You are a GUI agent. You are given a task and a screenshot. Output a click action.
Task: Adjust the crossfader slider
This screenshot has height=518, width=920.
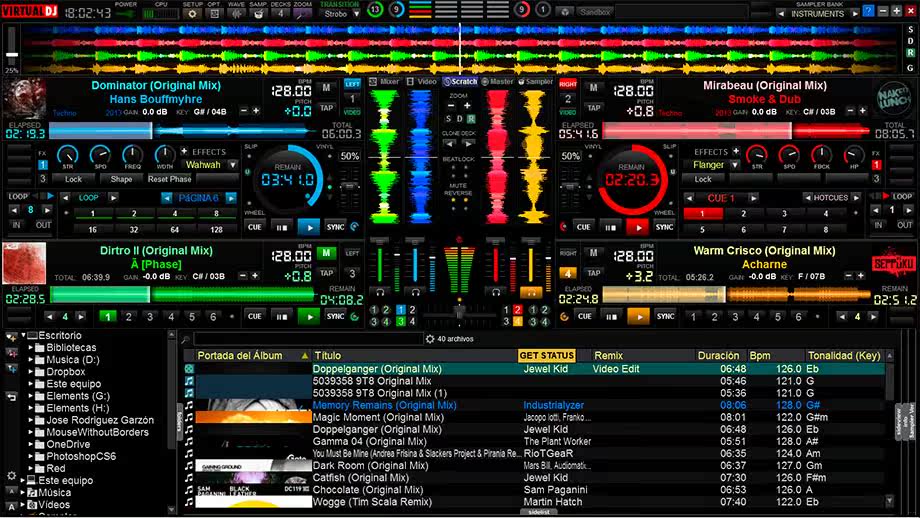pos(459,316)
